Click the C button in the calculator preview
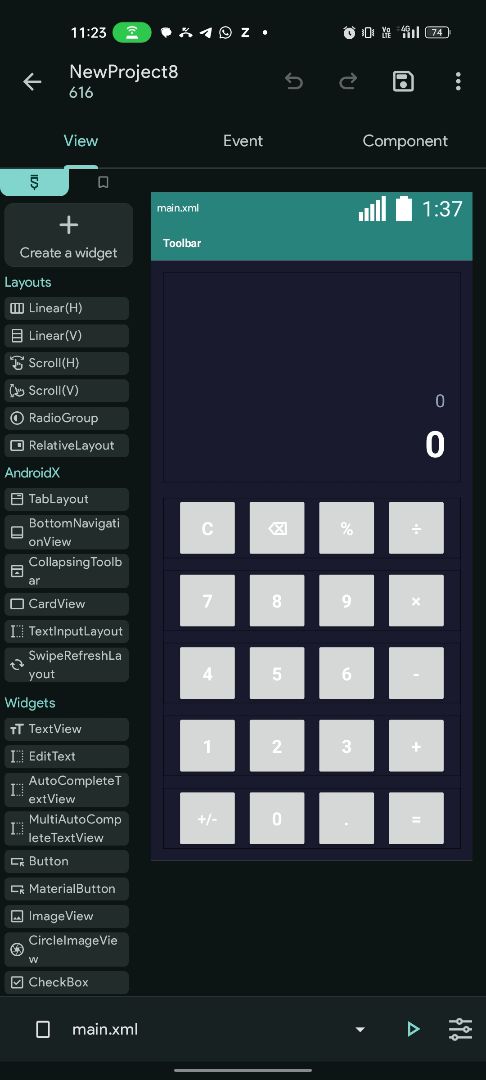Viewport: 486px width, 1080px height. pos(207,528)
